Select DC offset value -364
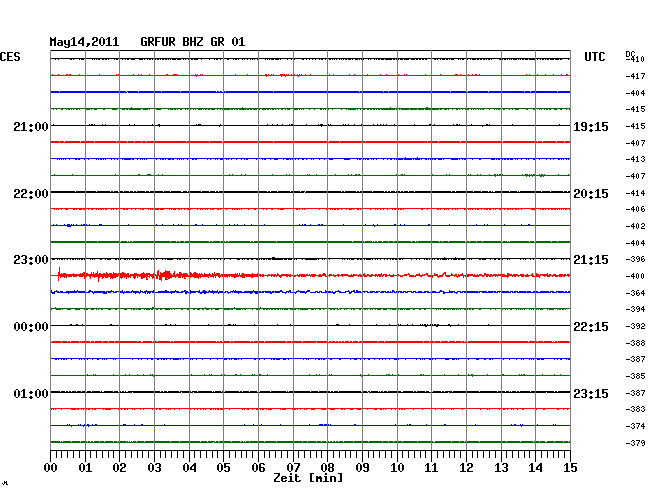Image resolution: width=650 pixels, height=494 pixels. (x=635, y=293)
